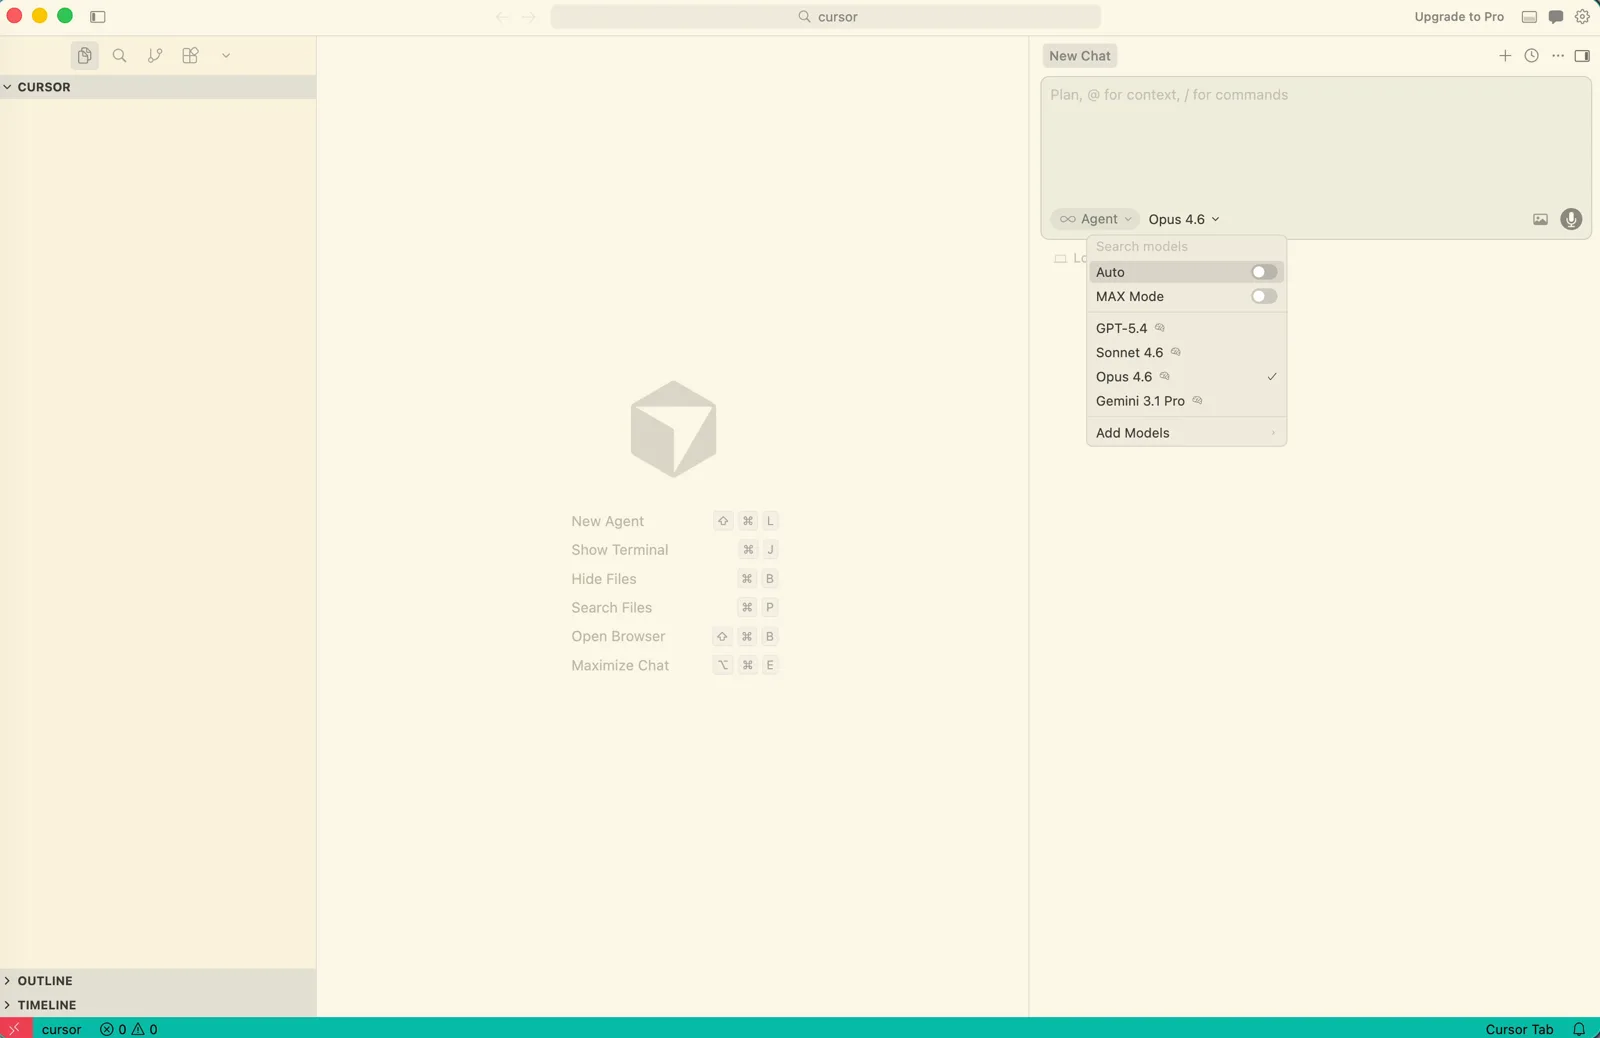This screenshot has height=1038, width=1600.
Task: Expand more sidebar views chevron
Action: click(226, 56)
